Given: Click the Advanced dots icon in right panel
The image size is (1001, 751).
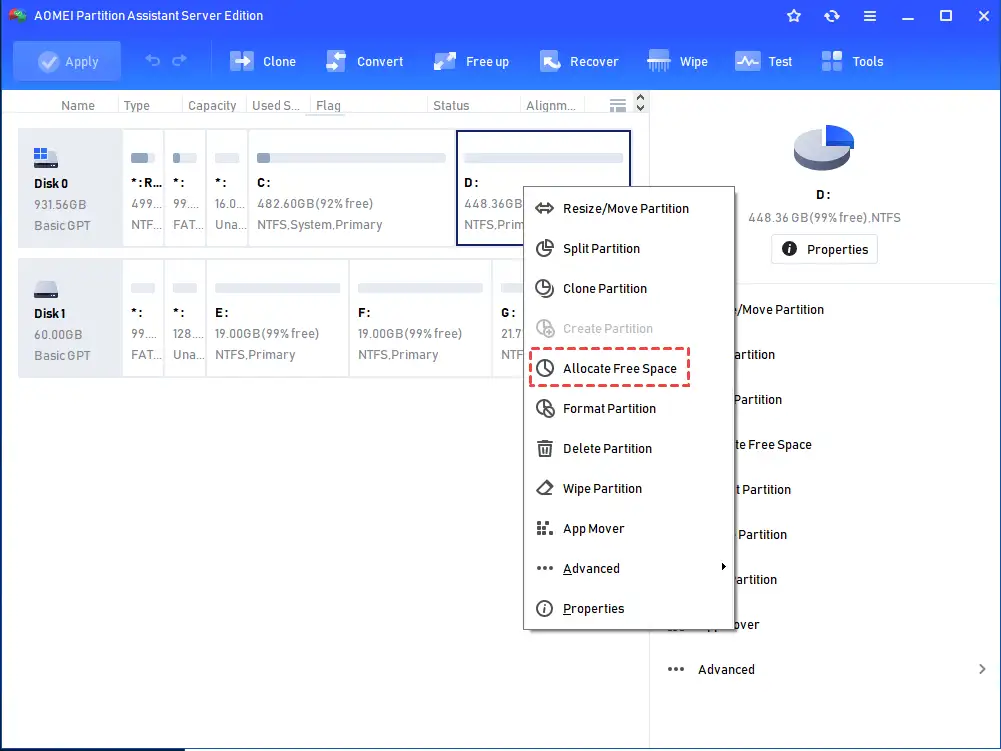Looking at the screenshot, I should (676, 669).
